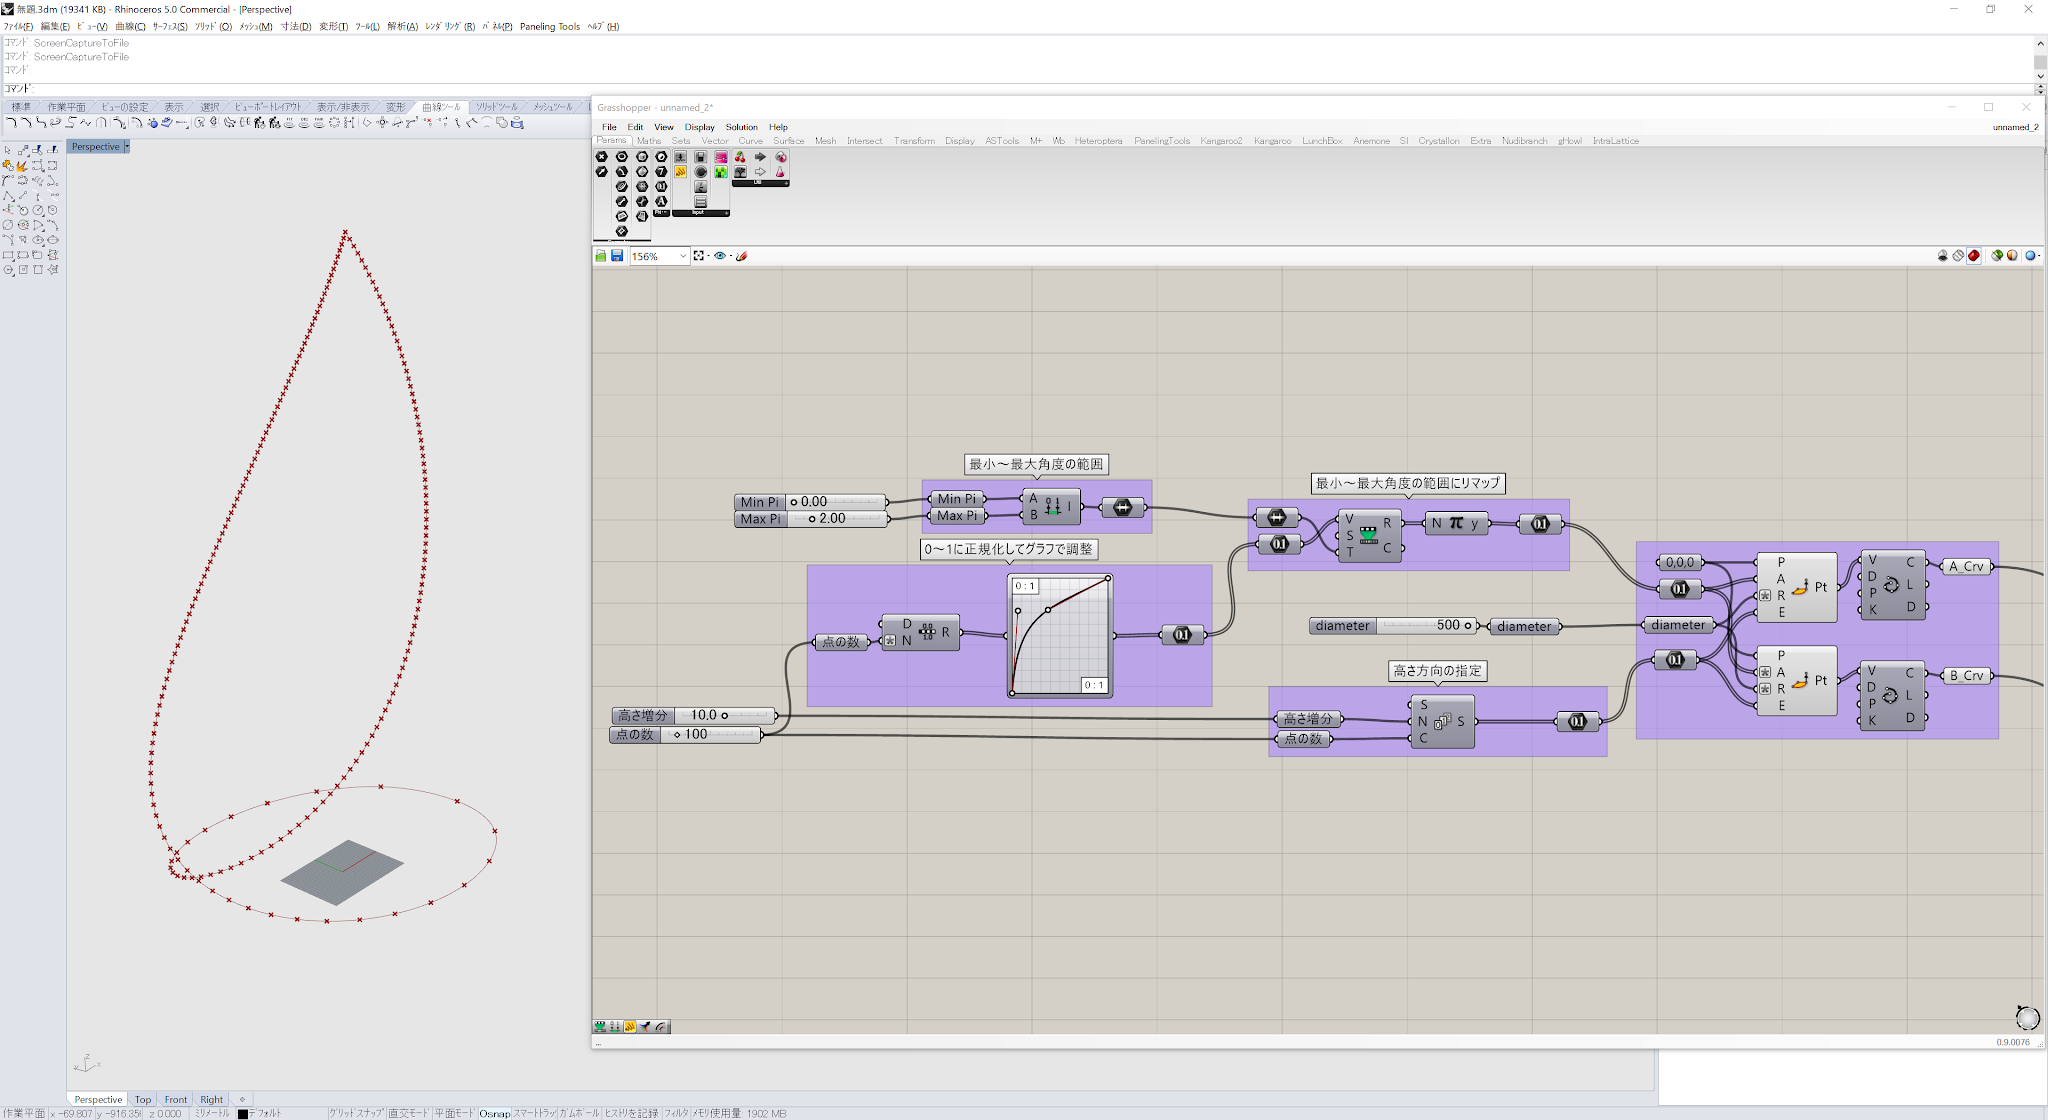Screen dimensions: 2048x1120
Task: Open the 156% zoom level dropdown
Action: click(x=683, y=256)
